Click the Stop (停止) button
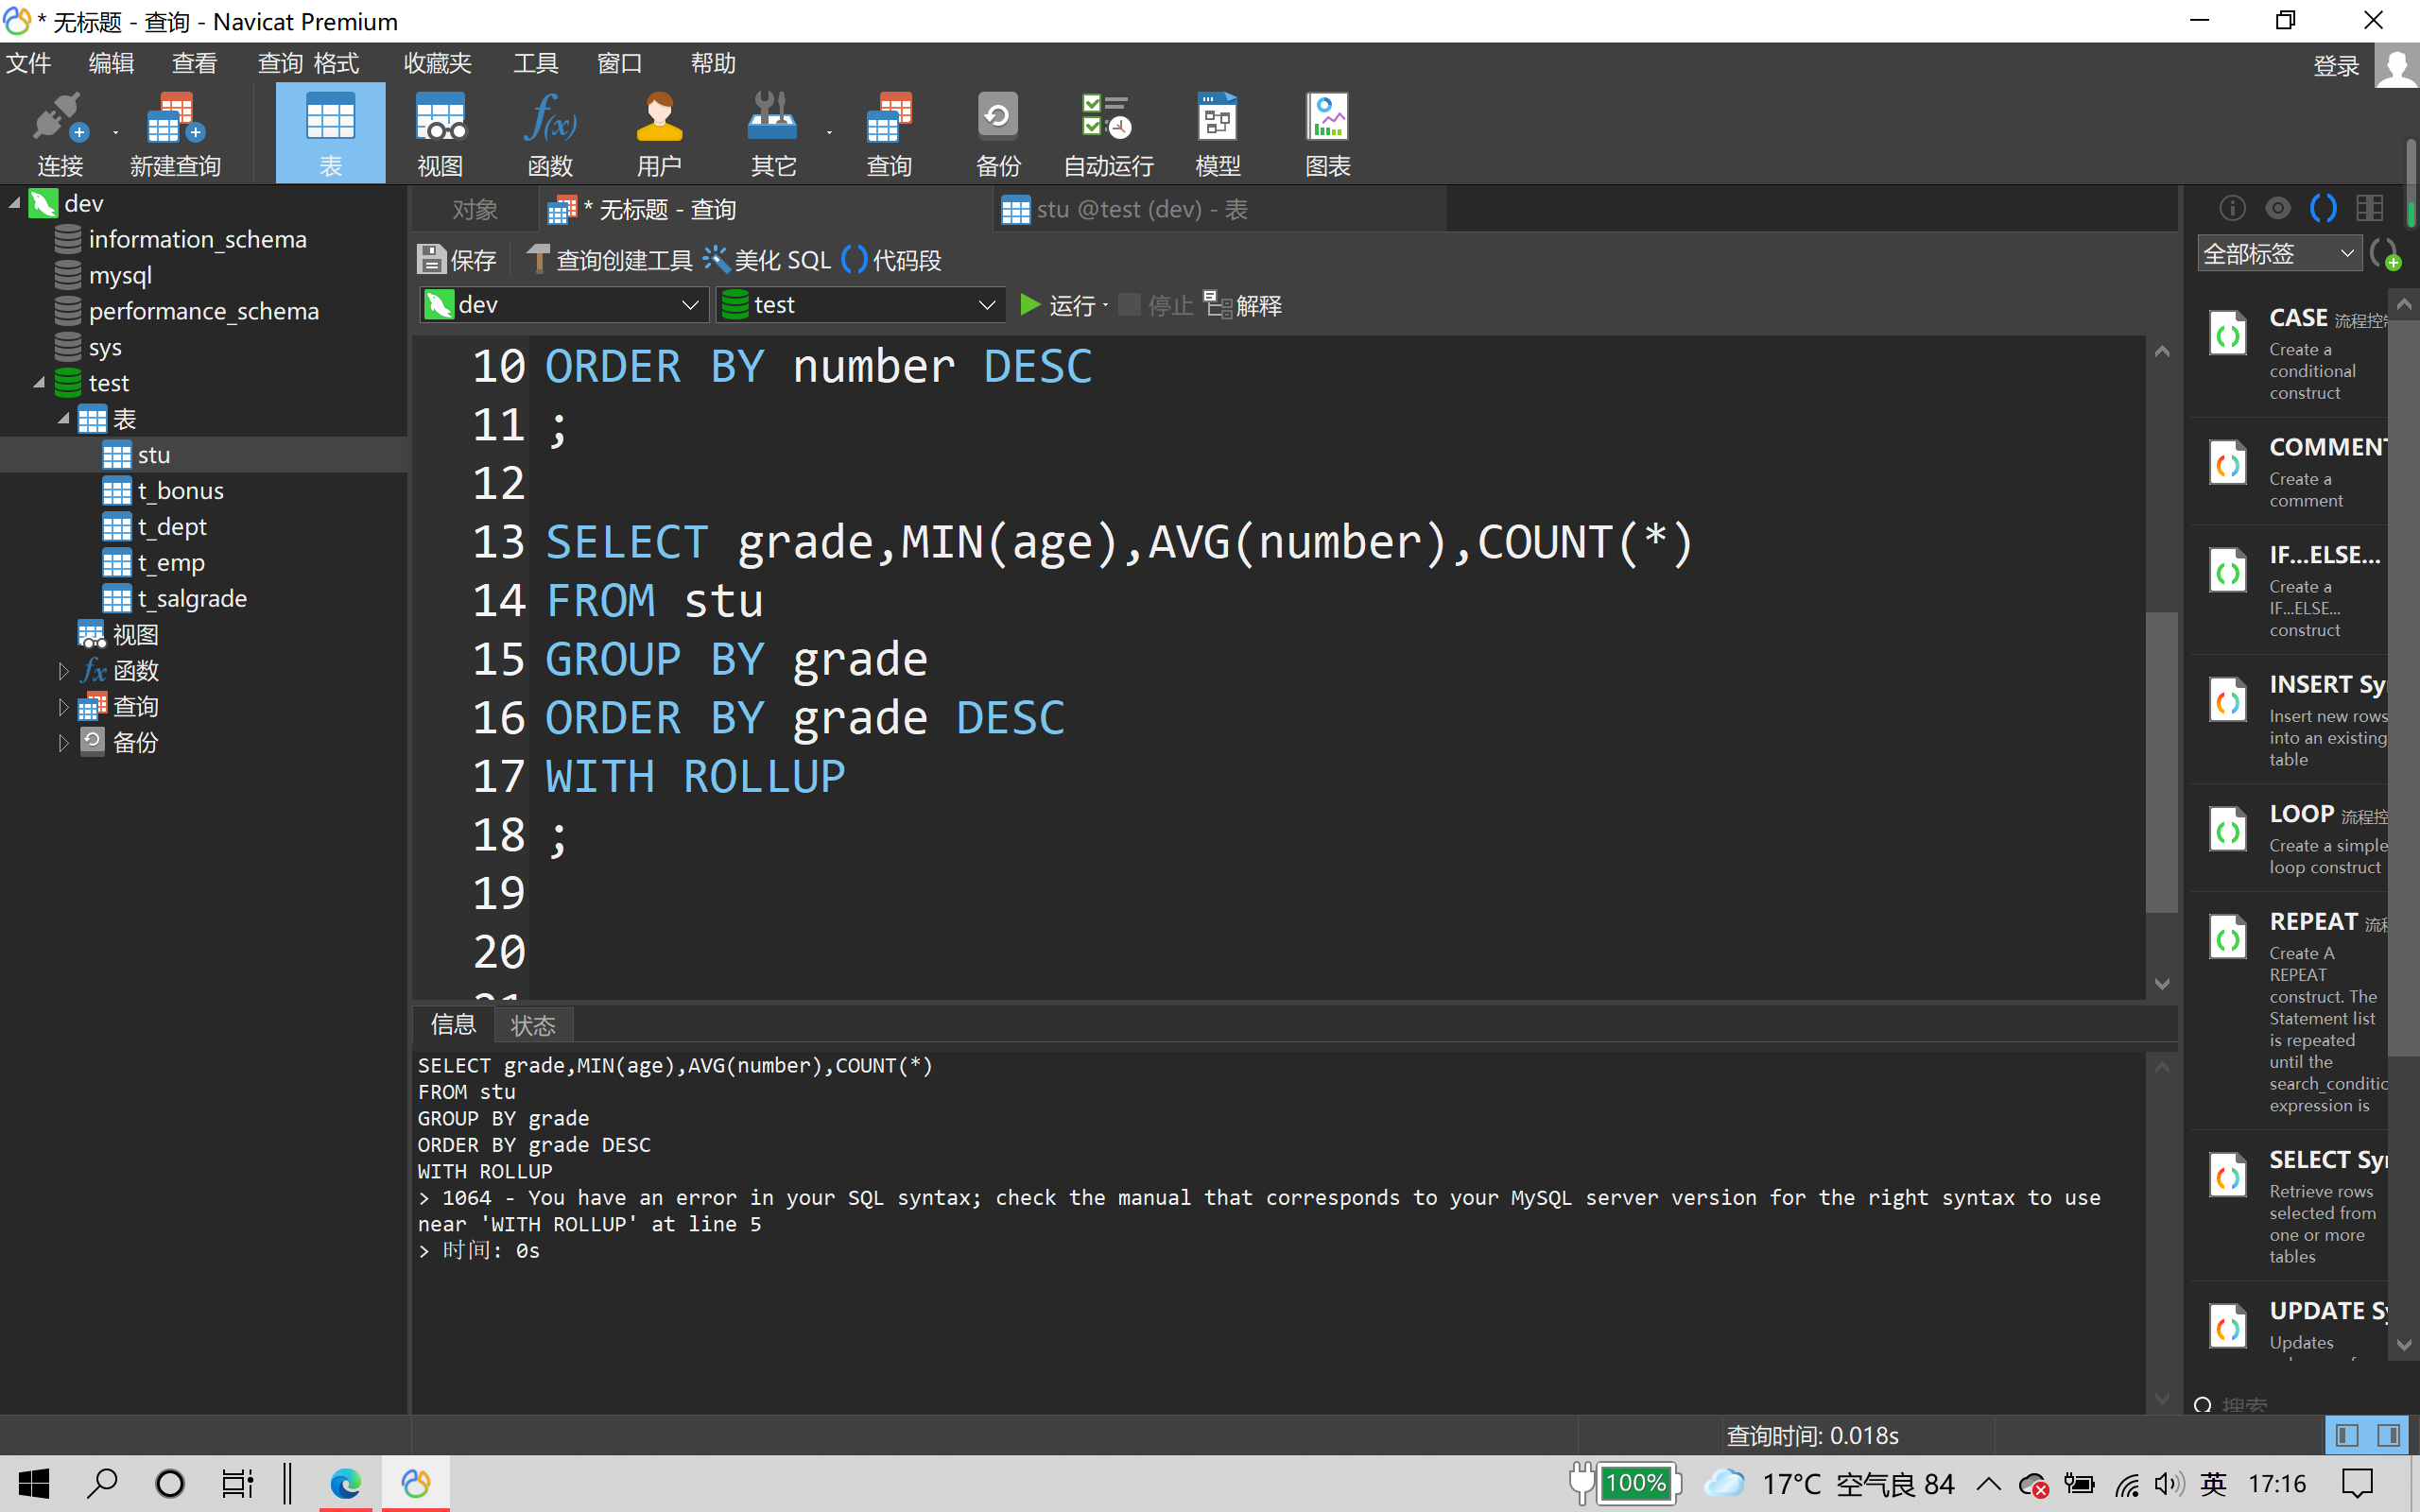This screenshot has width=2420, height=1512. [1156, 305]
